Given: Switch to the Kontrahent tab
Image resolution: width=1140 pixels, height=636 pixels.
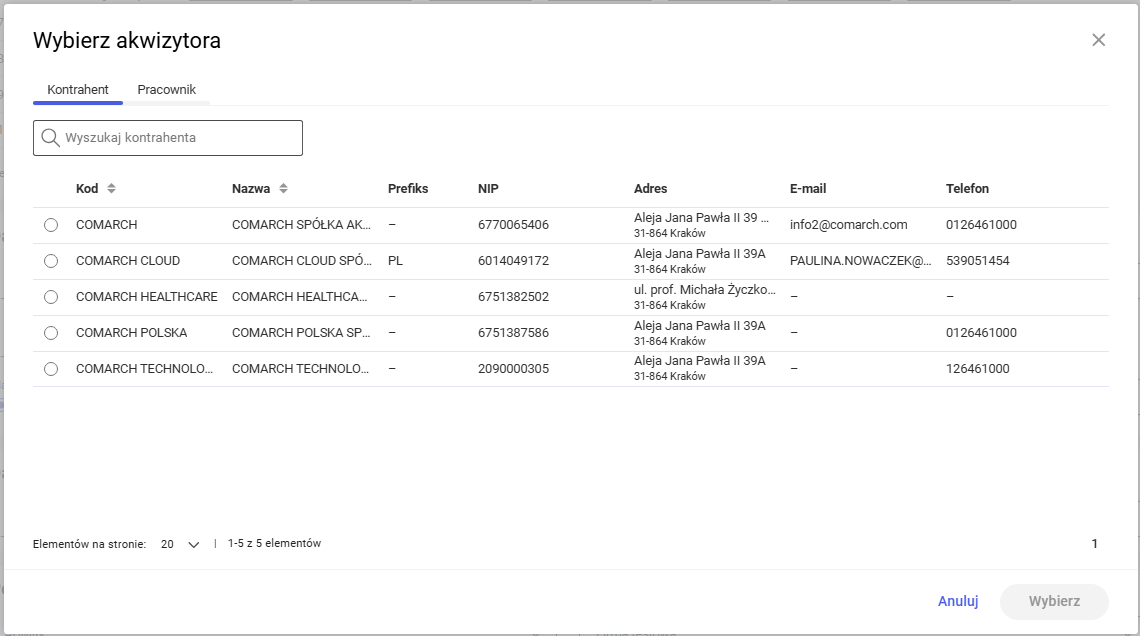Looking at the screenshot, I should click(78, 89).
